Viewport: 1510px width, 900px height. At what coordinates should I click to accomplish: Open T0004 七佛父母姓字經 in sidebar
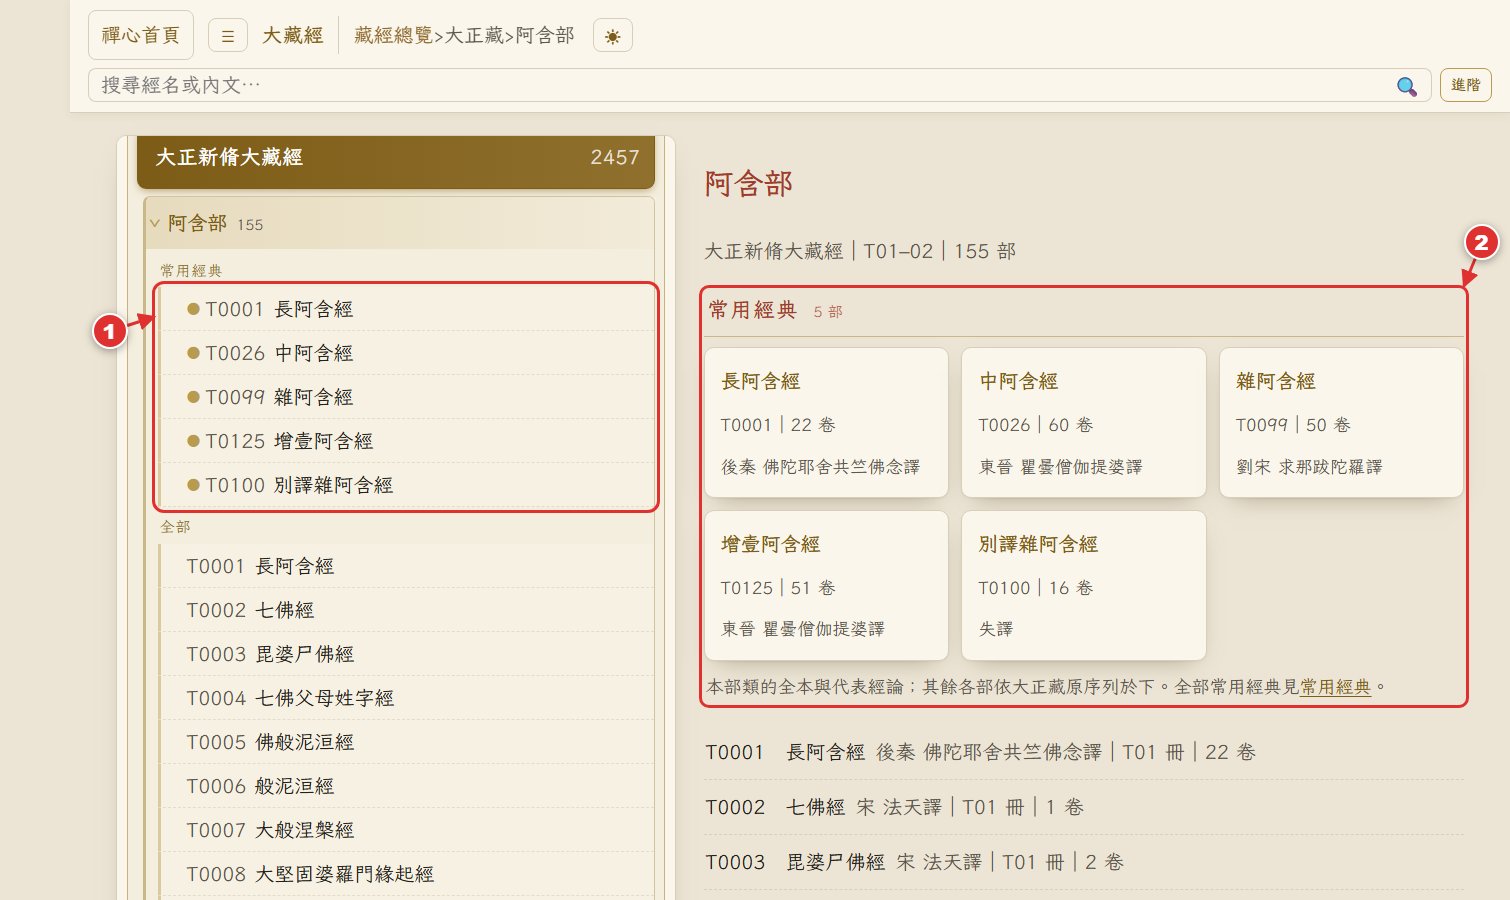(406, 698)
